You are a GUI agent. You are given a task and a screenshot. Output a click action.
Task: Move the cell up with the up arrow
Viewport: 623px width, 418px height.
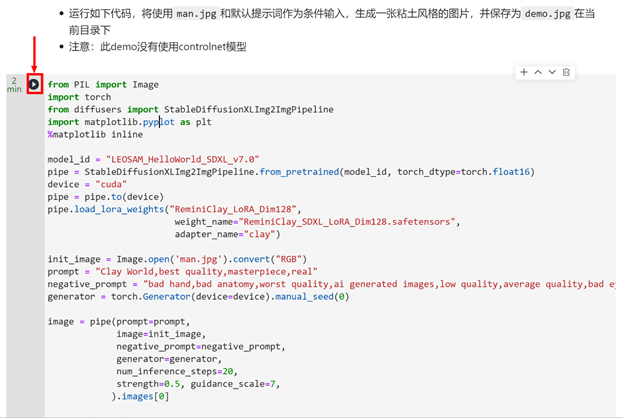(538, 73)
